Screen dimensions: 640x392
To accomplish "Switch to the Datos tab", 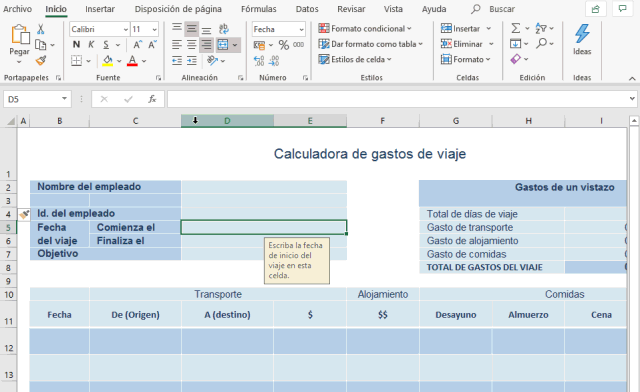I will tap(307, 9).
